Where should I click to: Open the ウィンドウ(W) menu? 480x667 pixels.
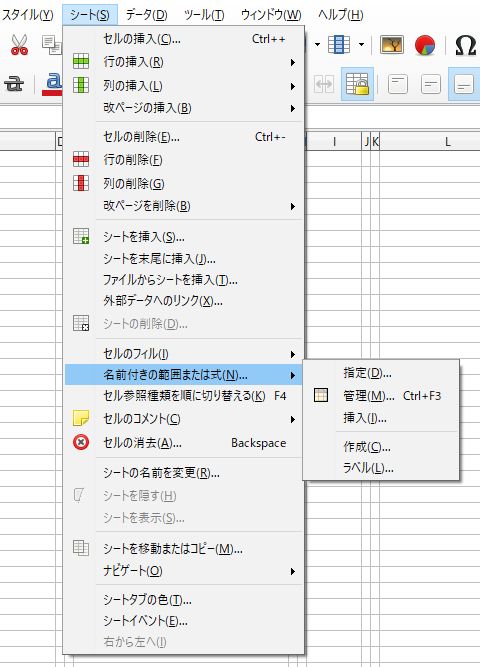point(271,15)
